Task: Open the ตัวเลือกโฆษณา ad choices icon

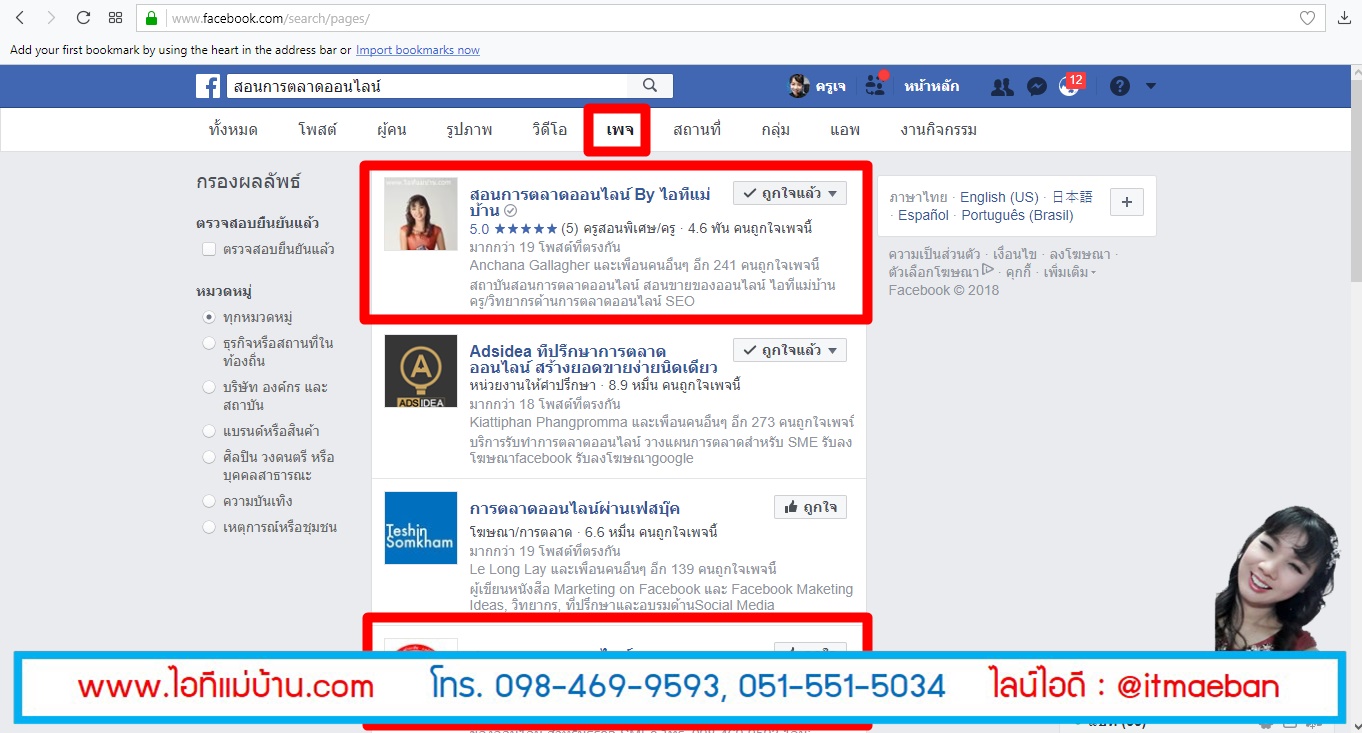Action: point(988,270)
